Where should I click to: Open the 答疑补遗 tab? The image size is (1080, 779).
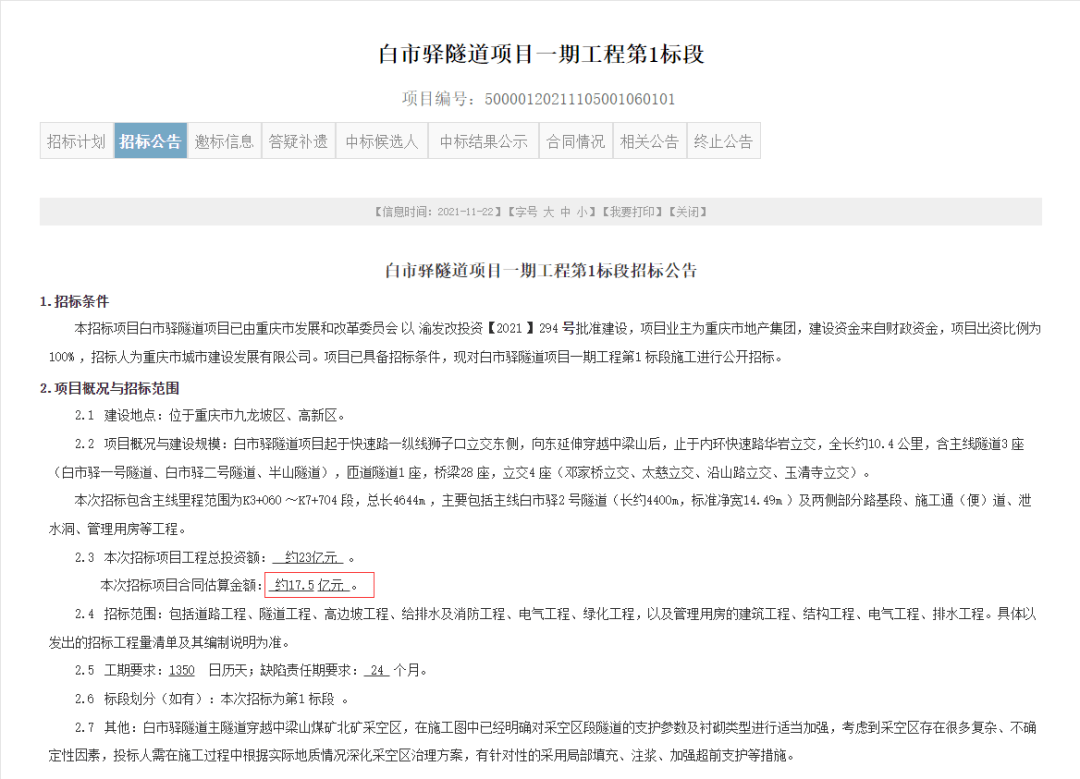[298, 141]
